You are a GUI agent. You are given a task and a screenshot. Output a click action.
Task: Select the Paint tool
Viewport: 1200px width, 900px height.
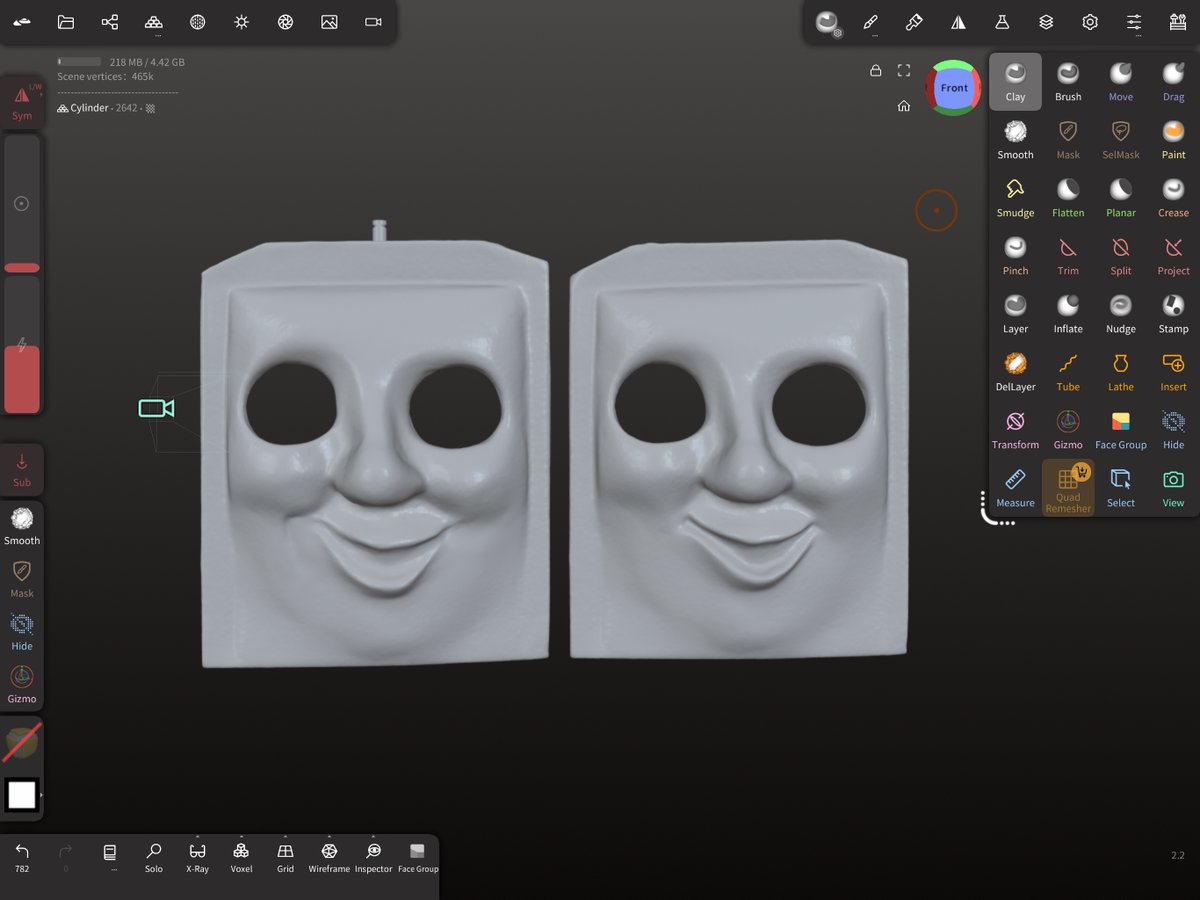pyautogui.click(x=1174, y=139)
